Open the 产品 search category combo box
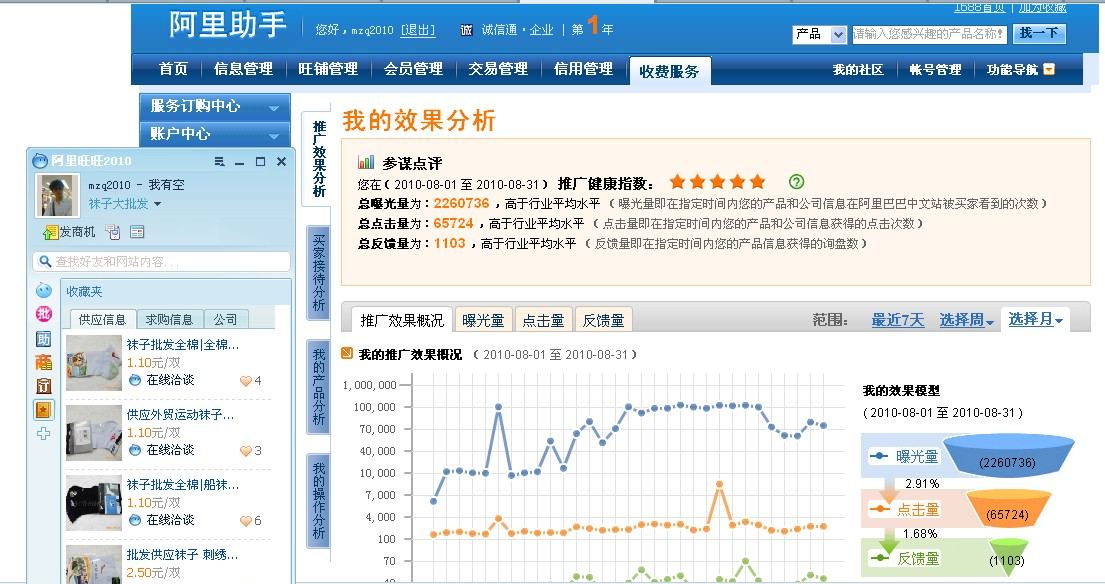This screenshot has height=584, width=1105. [x=819, y=34]
